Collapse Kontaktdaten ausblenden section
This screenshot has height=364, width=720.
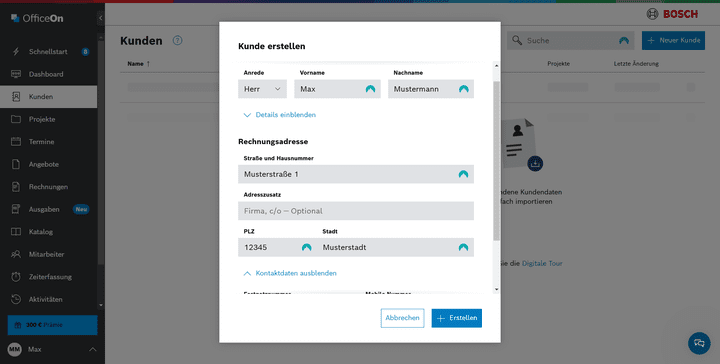290,273
